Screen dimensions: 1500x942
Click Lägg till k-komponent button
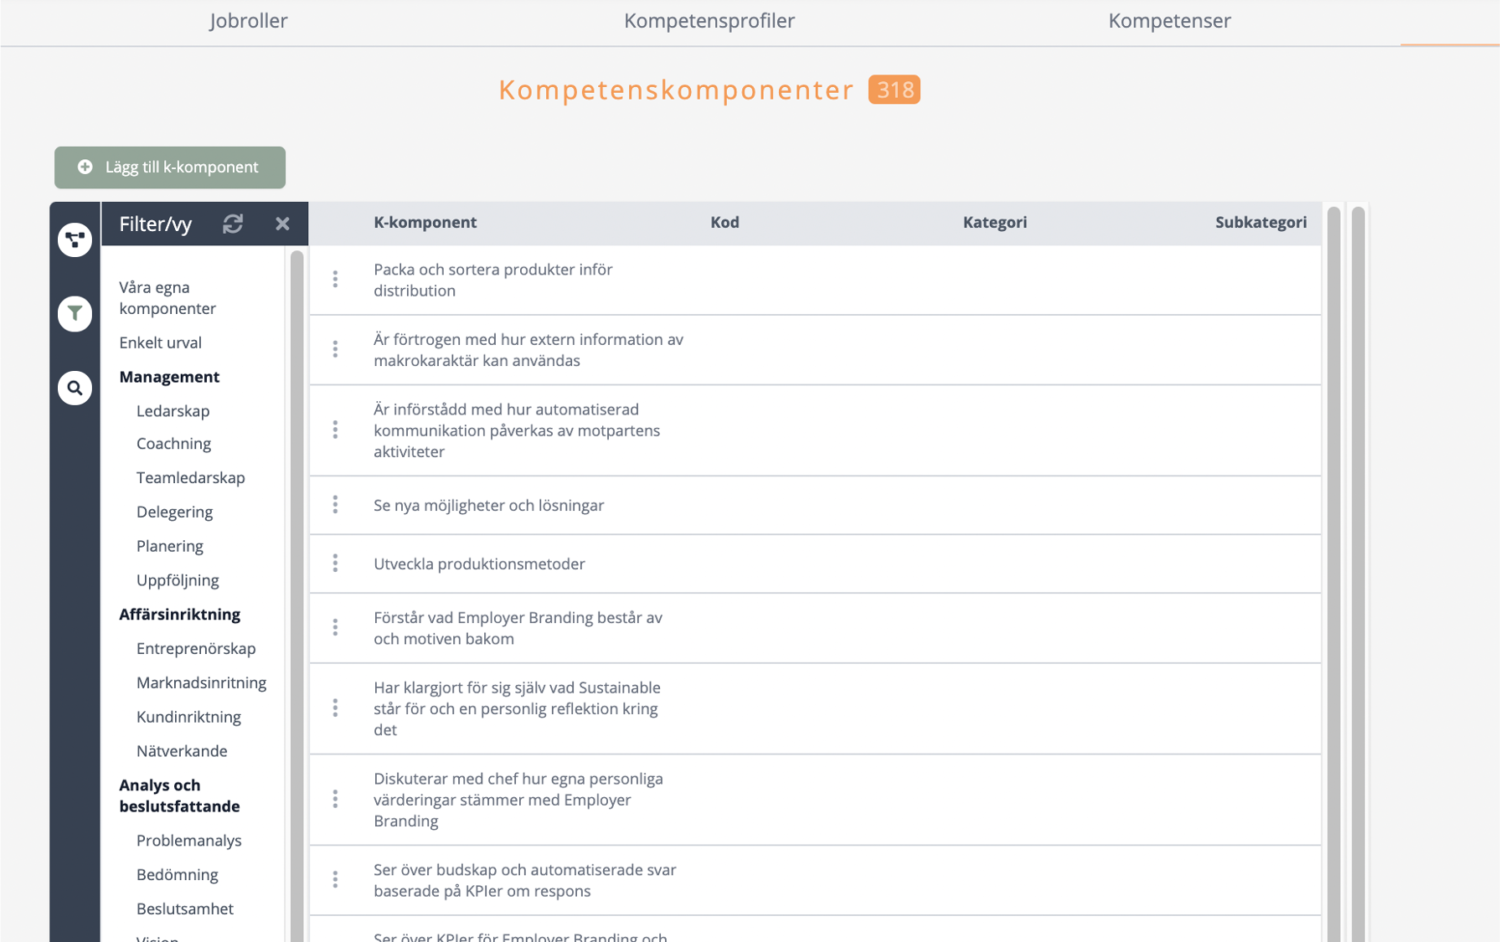pyautogui.click(x=170, y=167)
